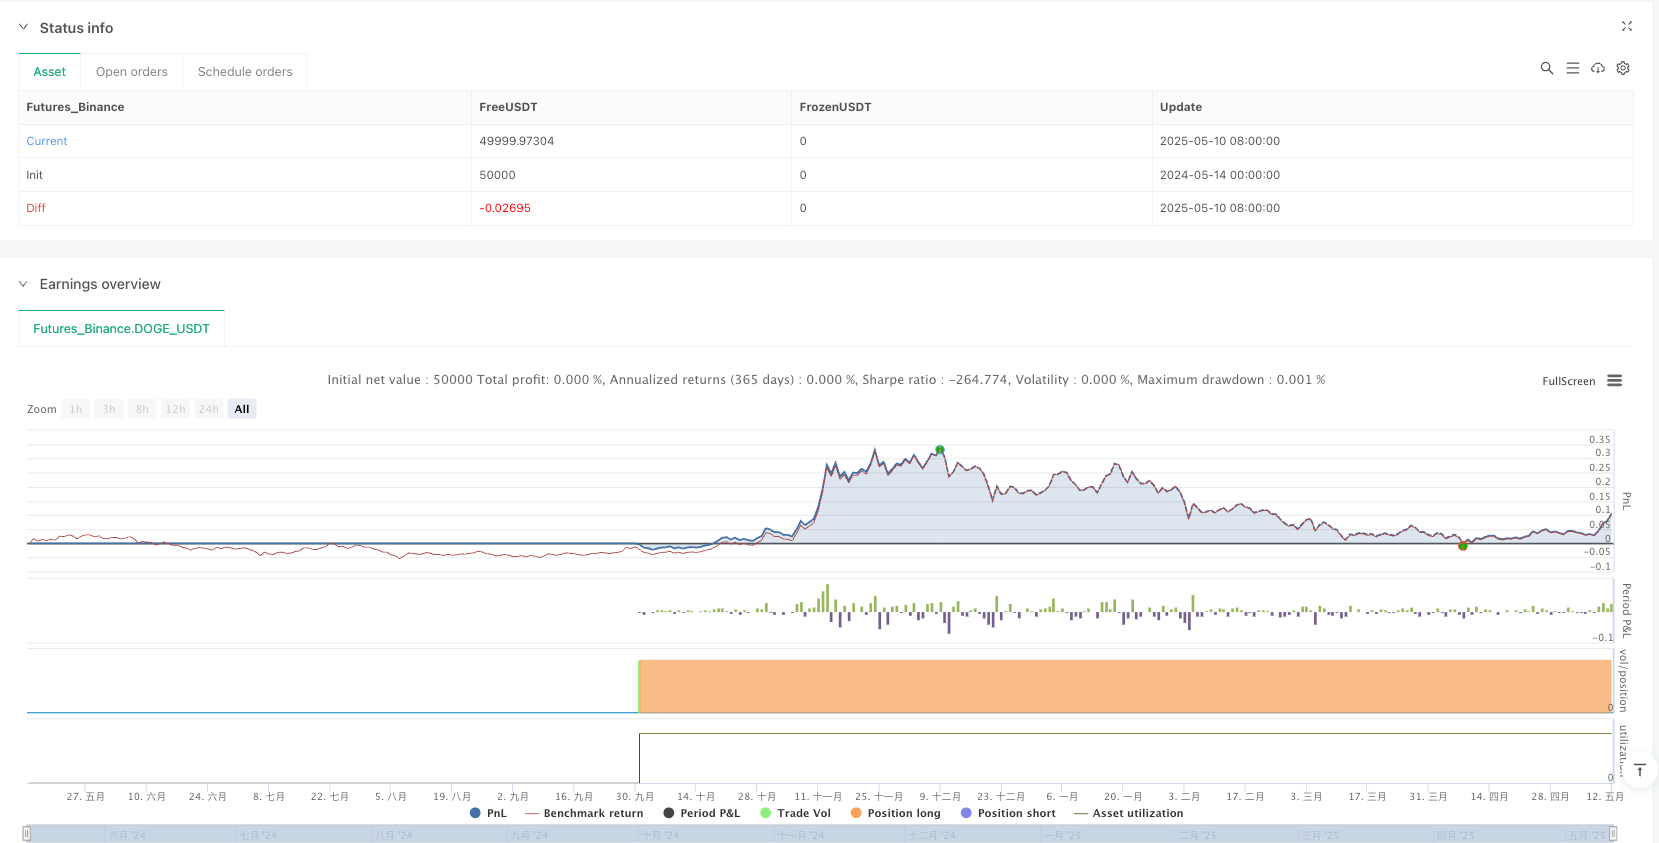Screen dimensions: 1659x843
Task: Open the chart hamburger menu beside FullScreen
Action: point(1614,381)
